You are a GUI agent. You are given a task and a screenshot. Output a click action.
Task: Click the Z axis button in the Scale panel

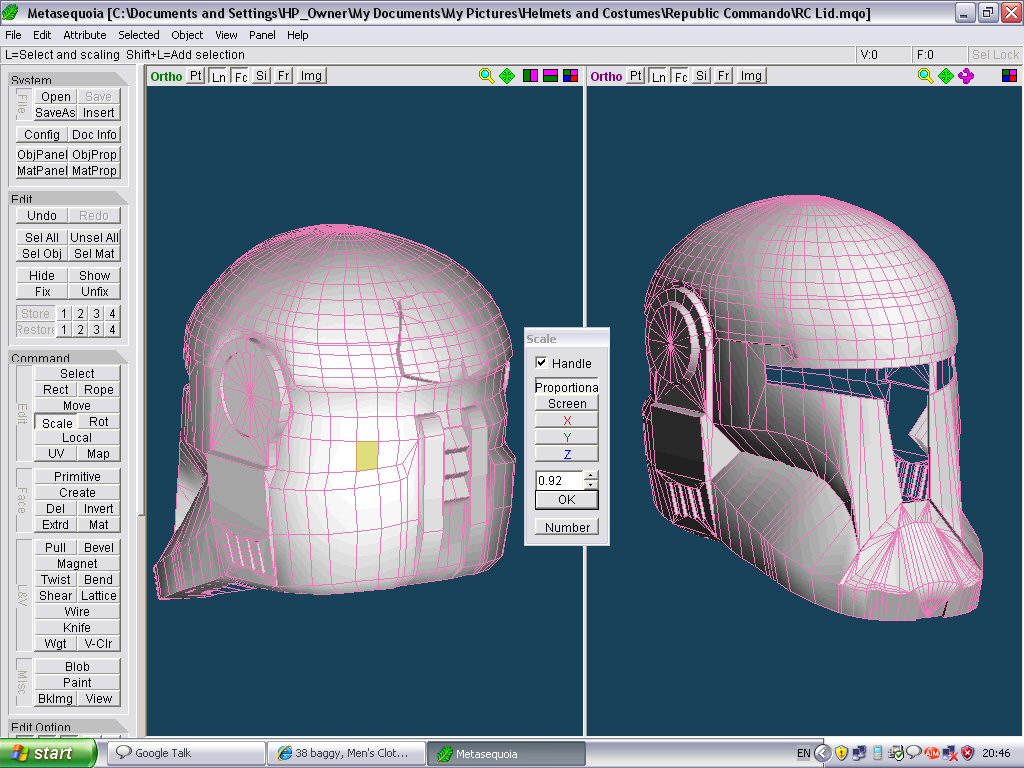click(567, 455)
